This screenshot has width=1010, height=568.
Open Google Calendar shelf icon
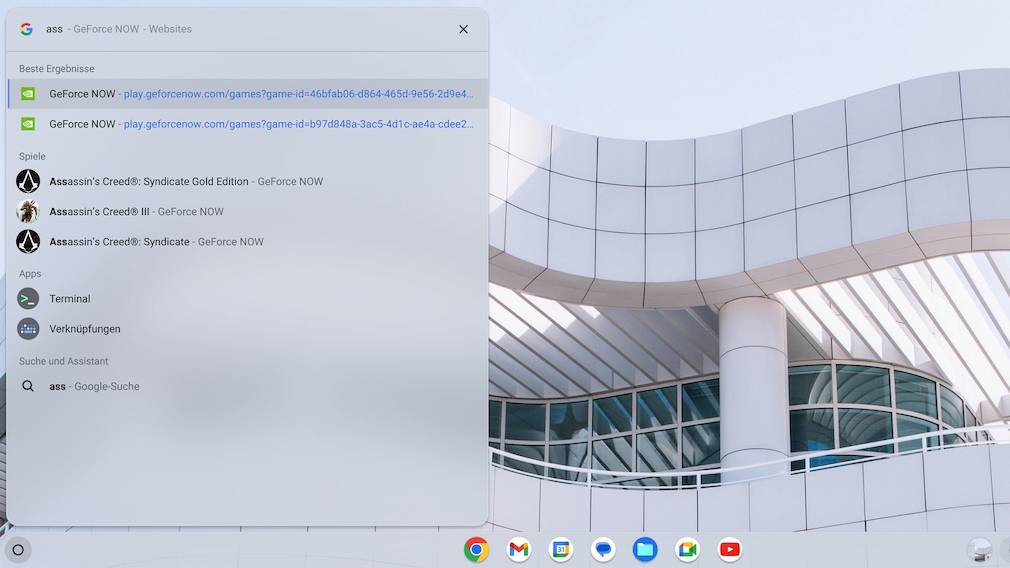click(561, 549)
